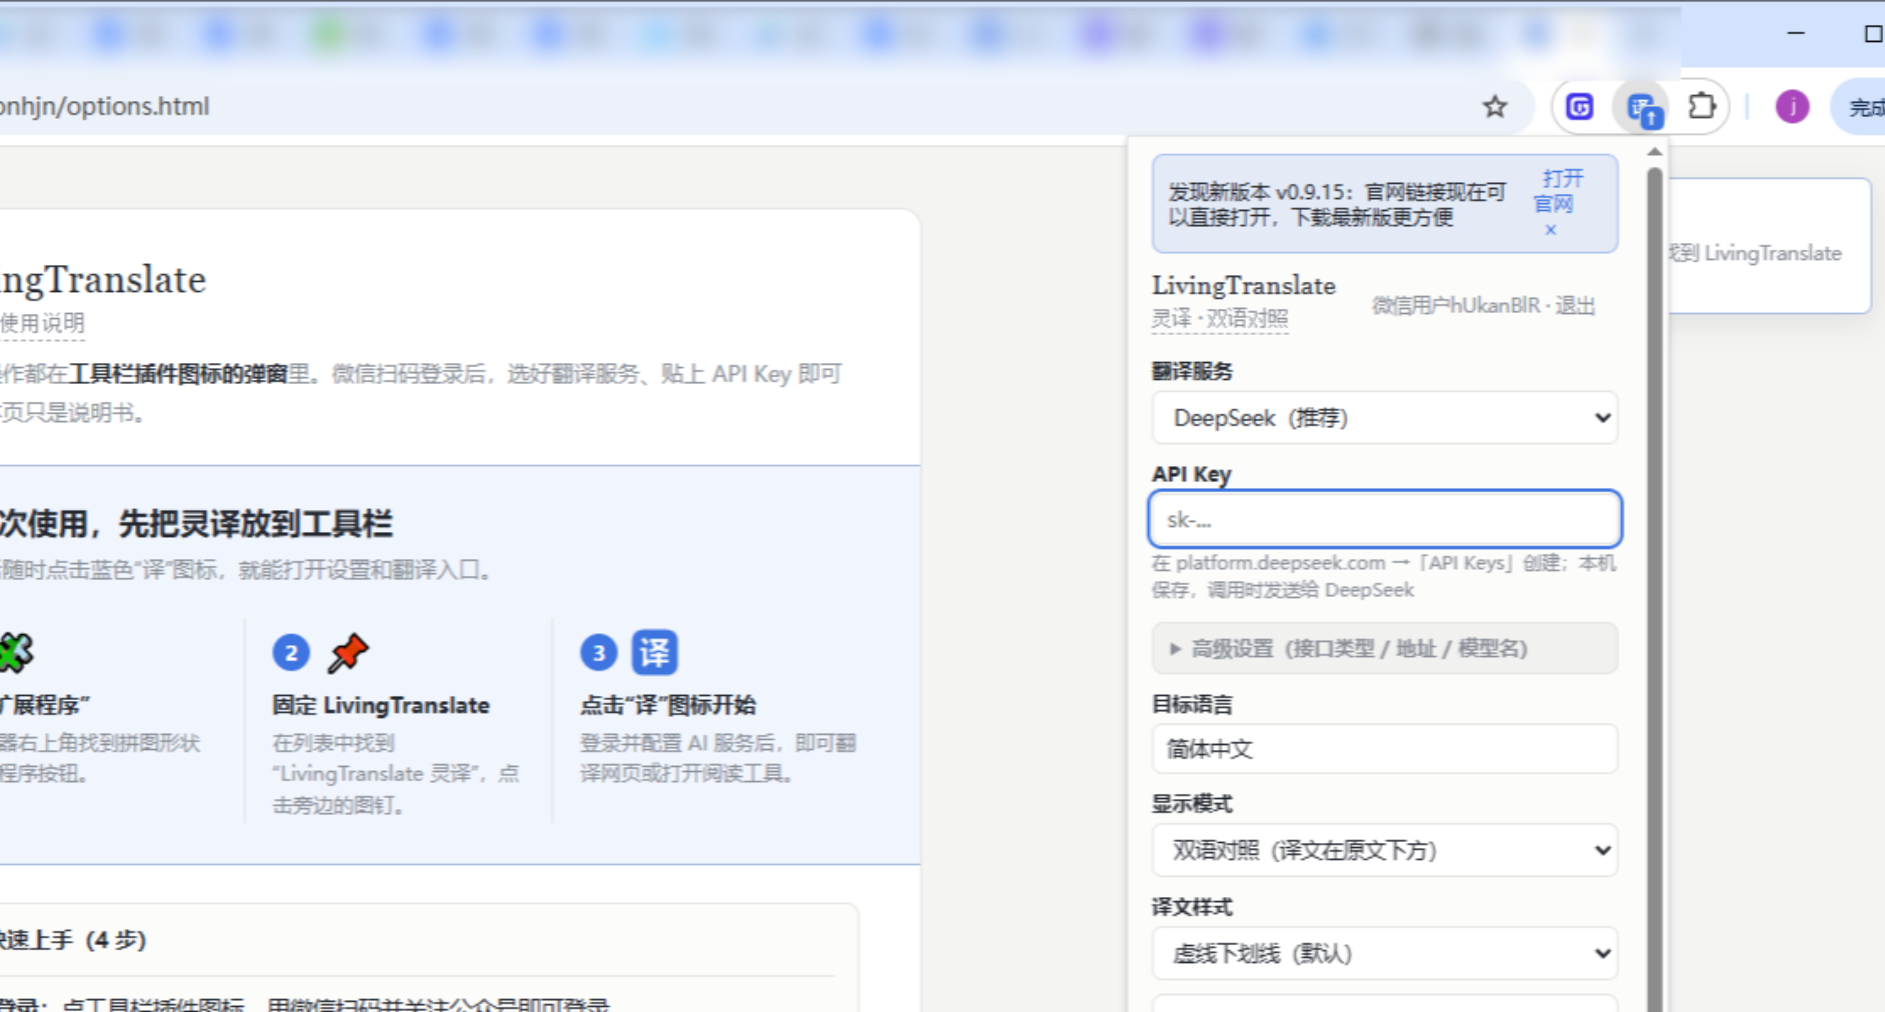Click the 目标语言 field showing 简体中文

click(1385, 749)
